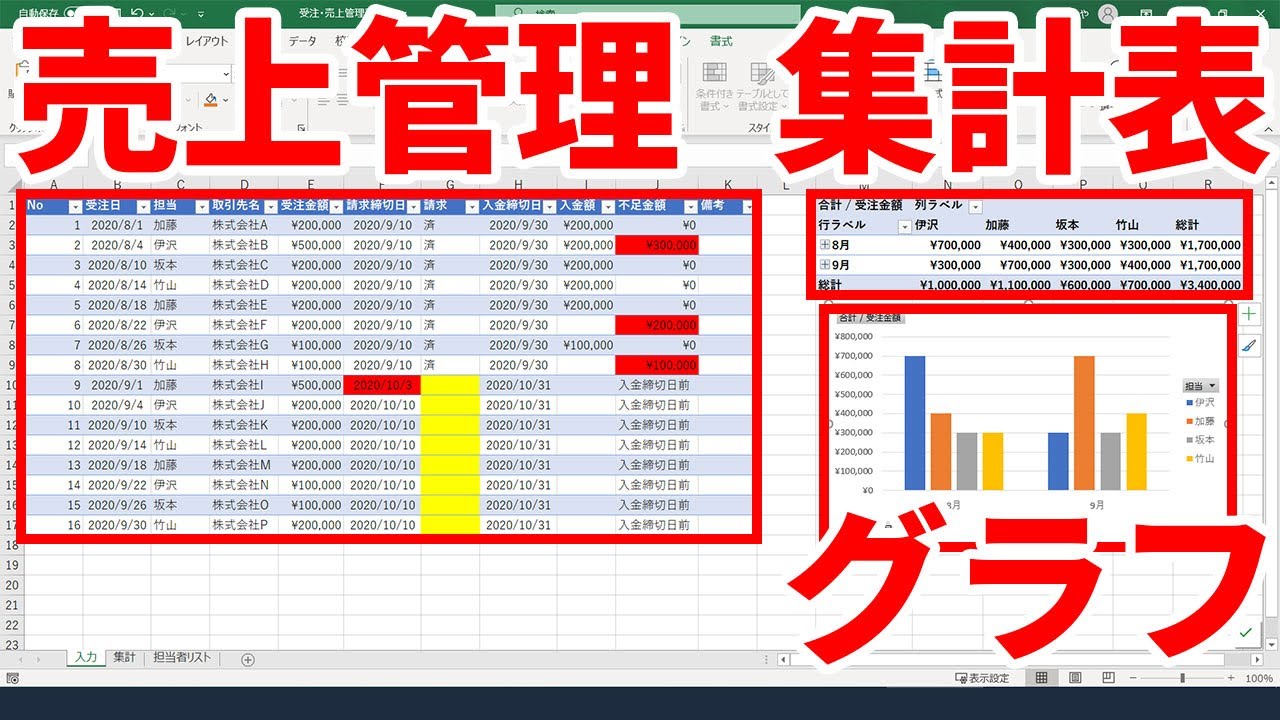1280x720 pixels.
Task: Add a new sheet with plus icon
Action: 248,659
